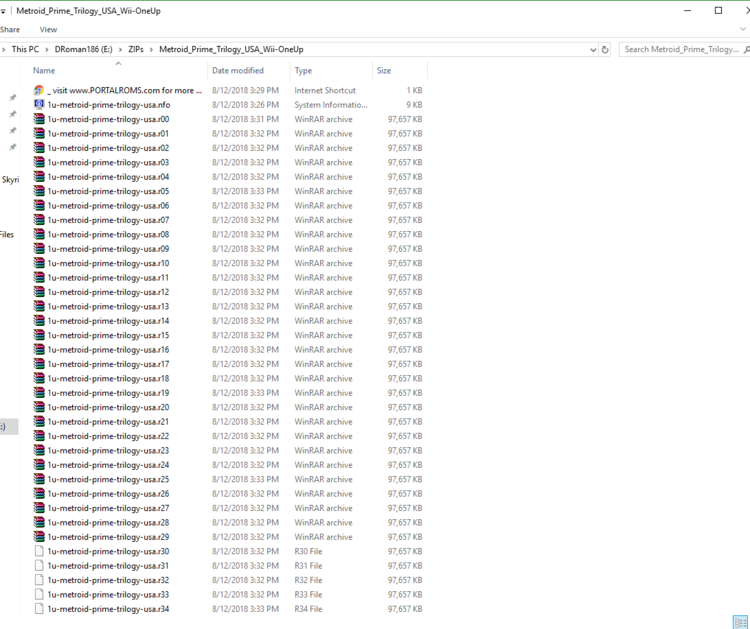Viewport: 750px width, 629px height.
Task: Click the WinRAR icon for usa.r29
Action: [x=39, y=537]
